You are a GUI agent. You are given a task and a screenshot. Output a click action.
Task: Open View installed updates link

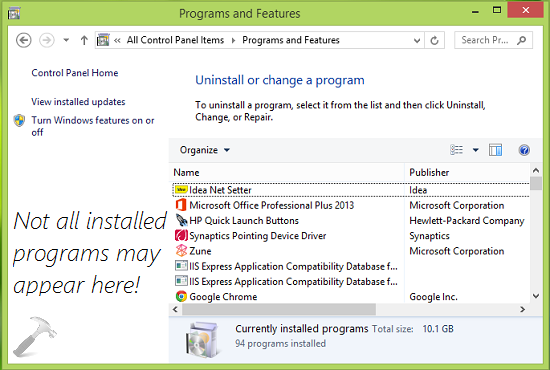tap(78, 102)
